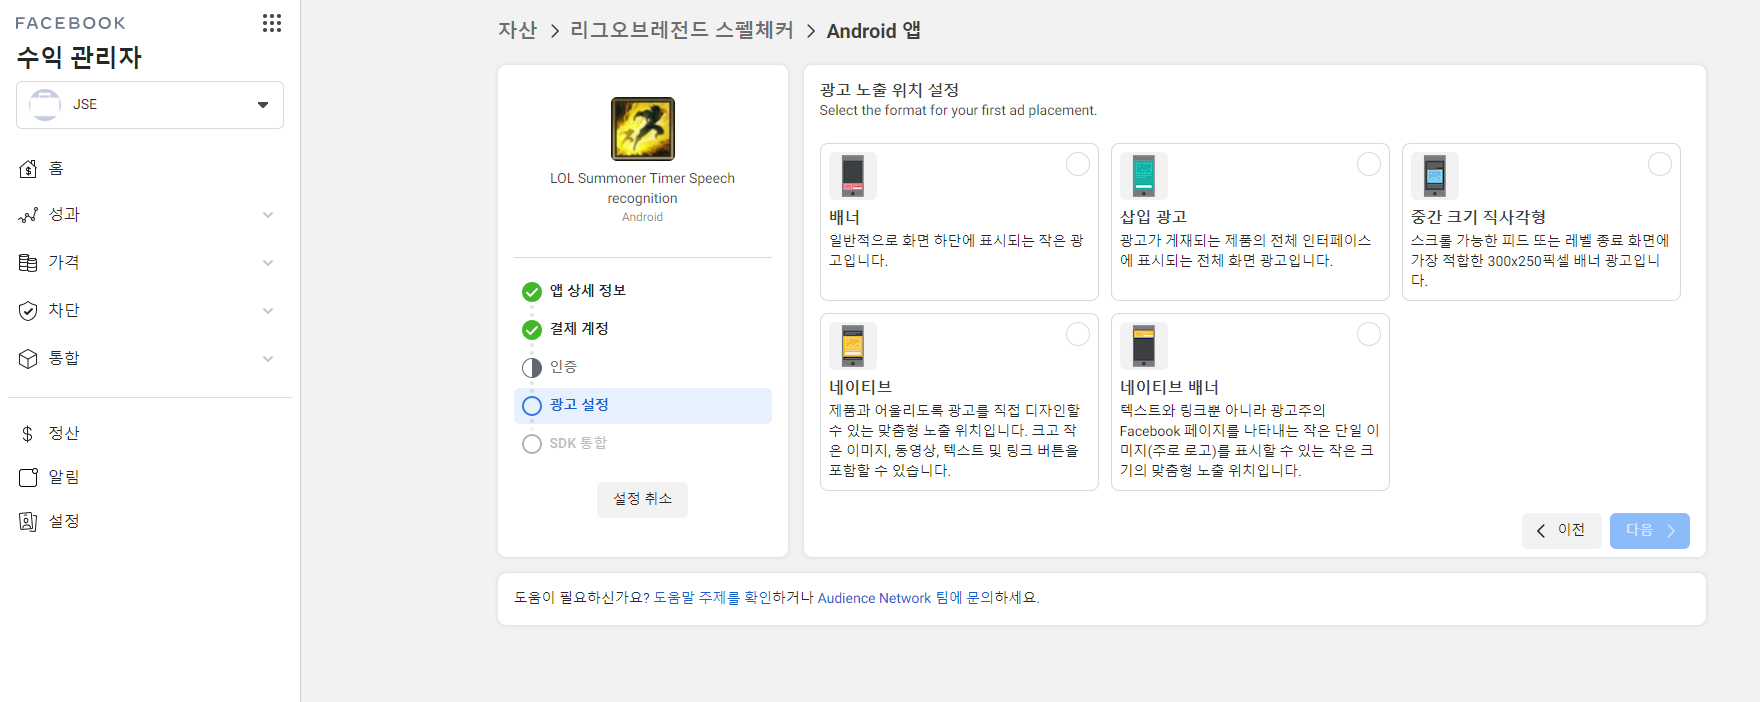Select the 광고 설정 step
1760x702 pixels.
(x=643, y=406)
